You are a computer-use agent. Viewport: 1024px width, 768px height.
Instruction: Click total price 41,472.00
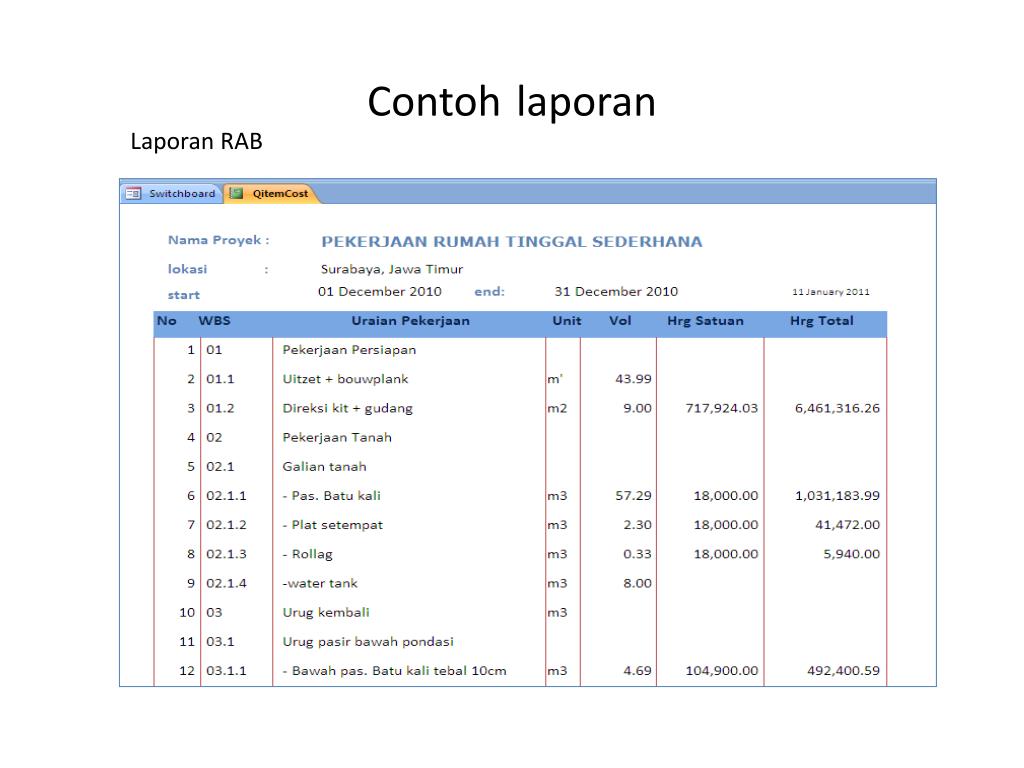(848, 525)
